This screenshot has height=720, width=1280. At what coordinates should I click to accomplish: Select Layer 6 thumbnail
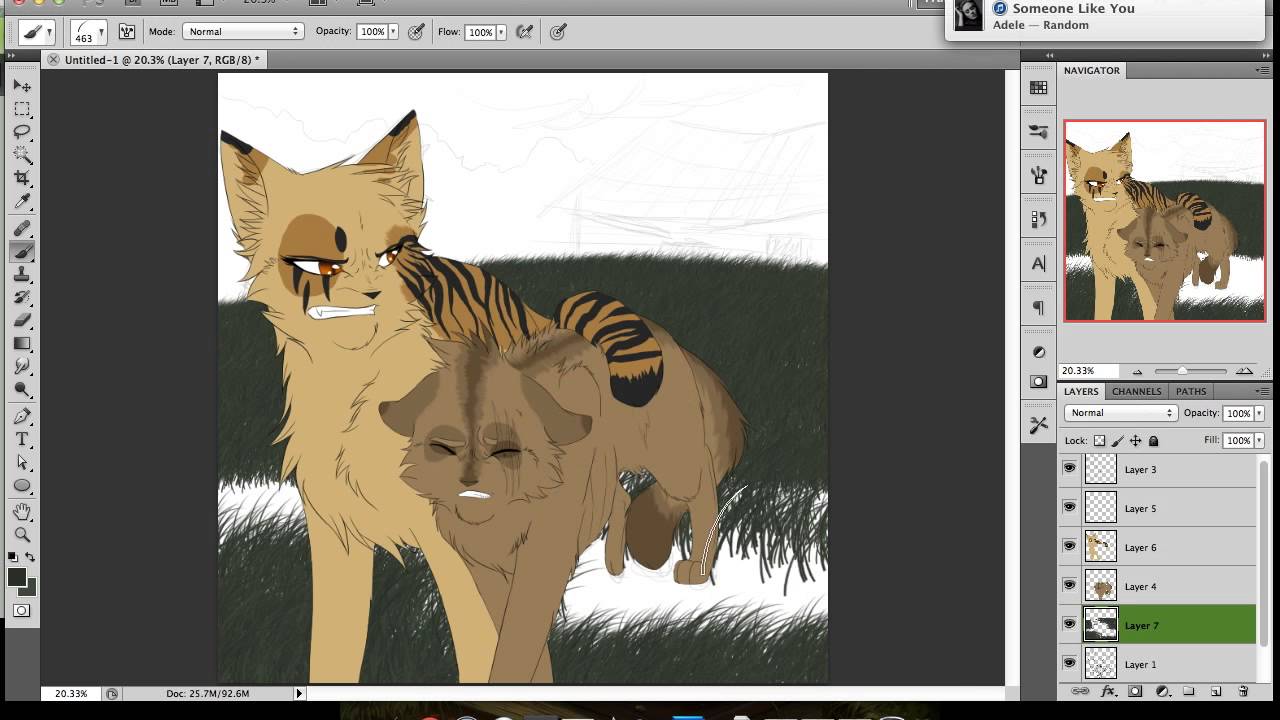point(1101,546)
